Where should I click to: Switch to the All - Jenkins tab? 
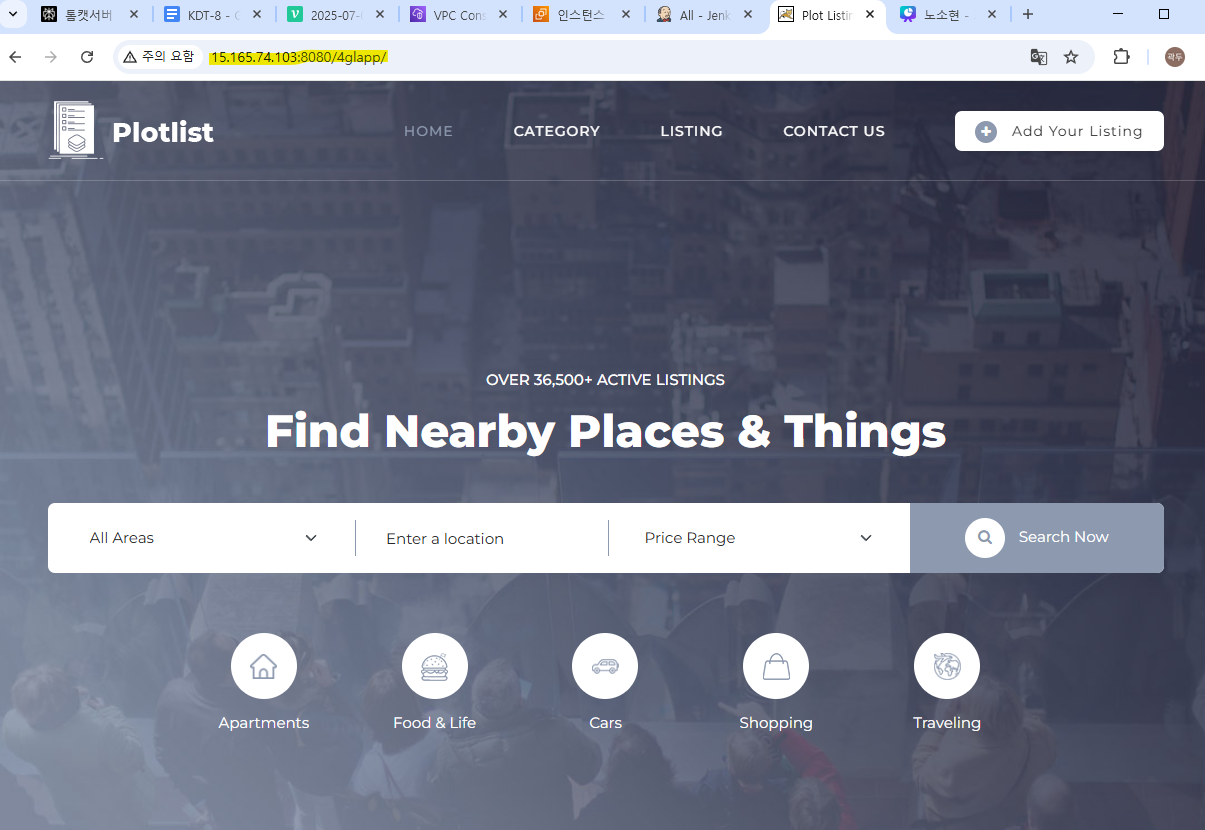tap(706, 15)
